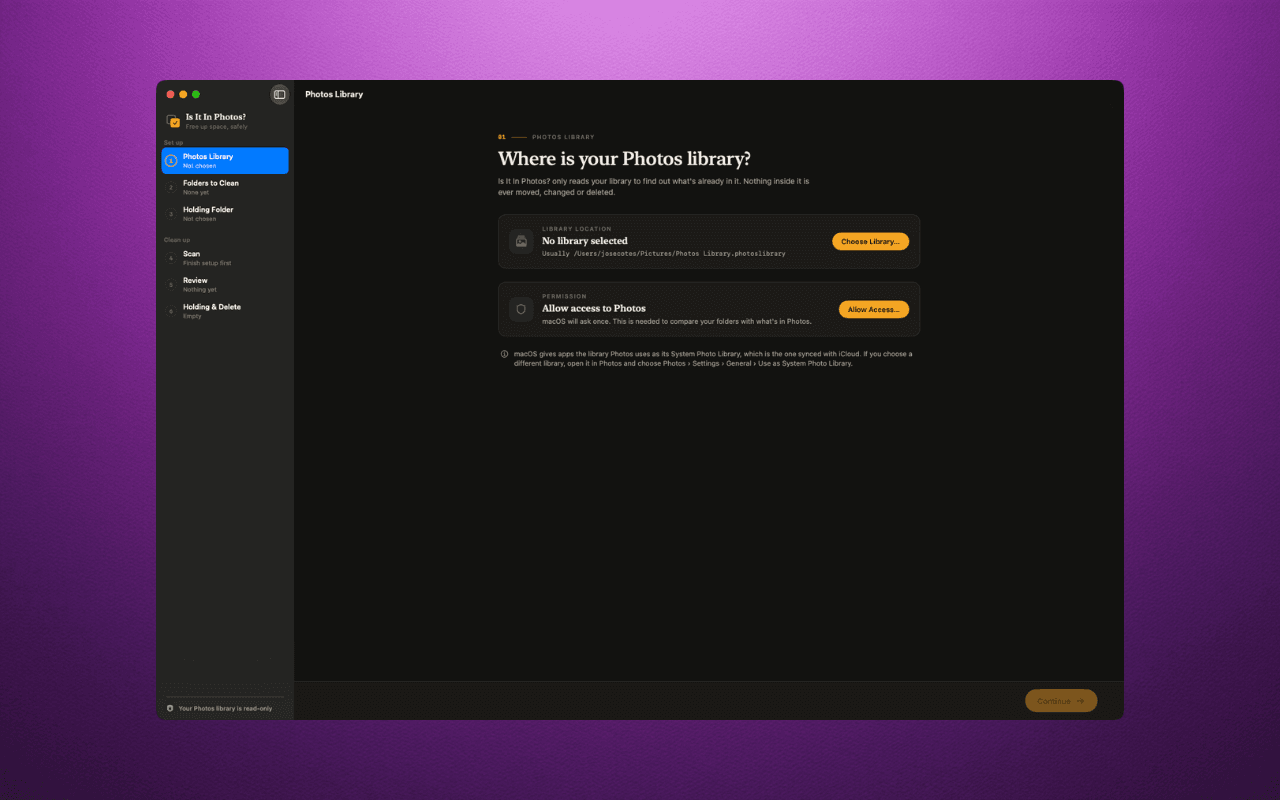Close the window with the red button
This screenshot has width=1280, height=800.
[x=171, y=94]
